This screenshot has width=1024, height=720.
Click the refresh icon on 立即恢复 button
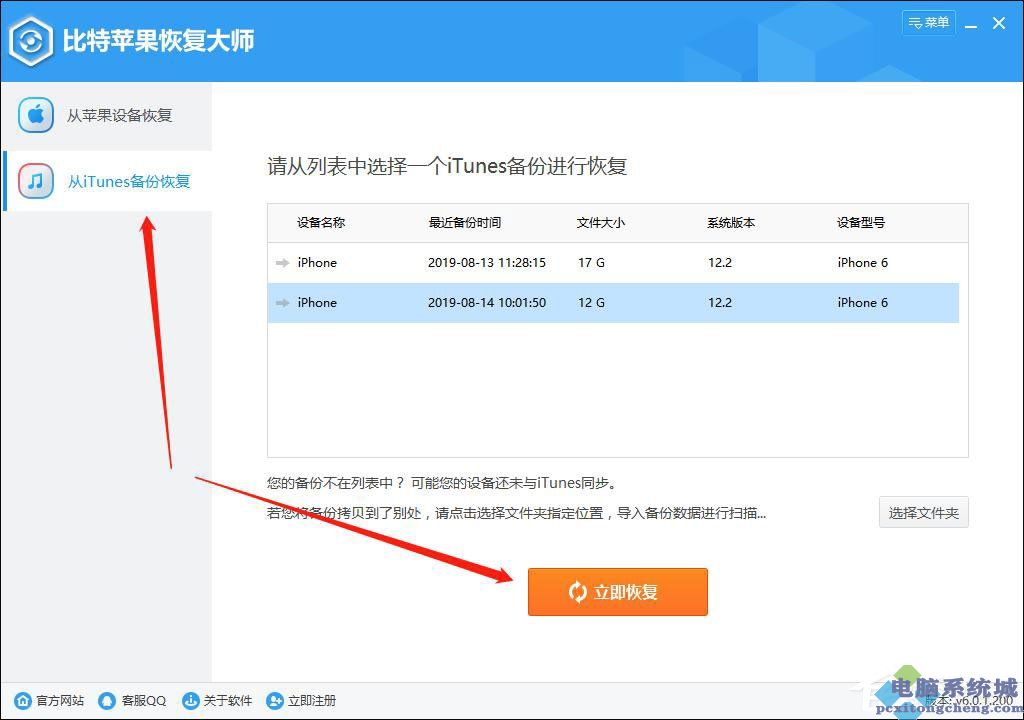tap(577, 592)
